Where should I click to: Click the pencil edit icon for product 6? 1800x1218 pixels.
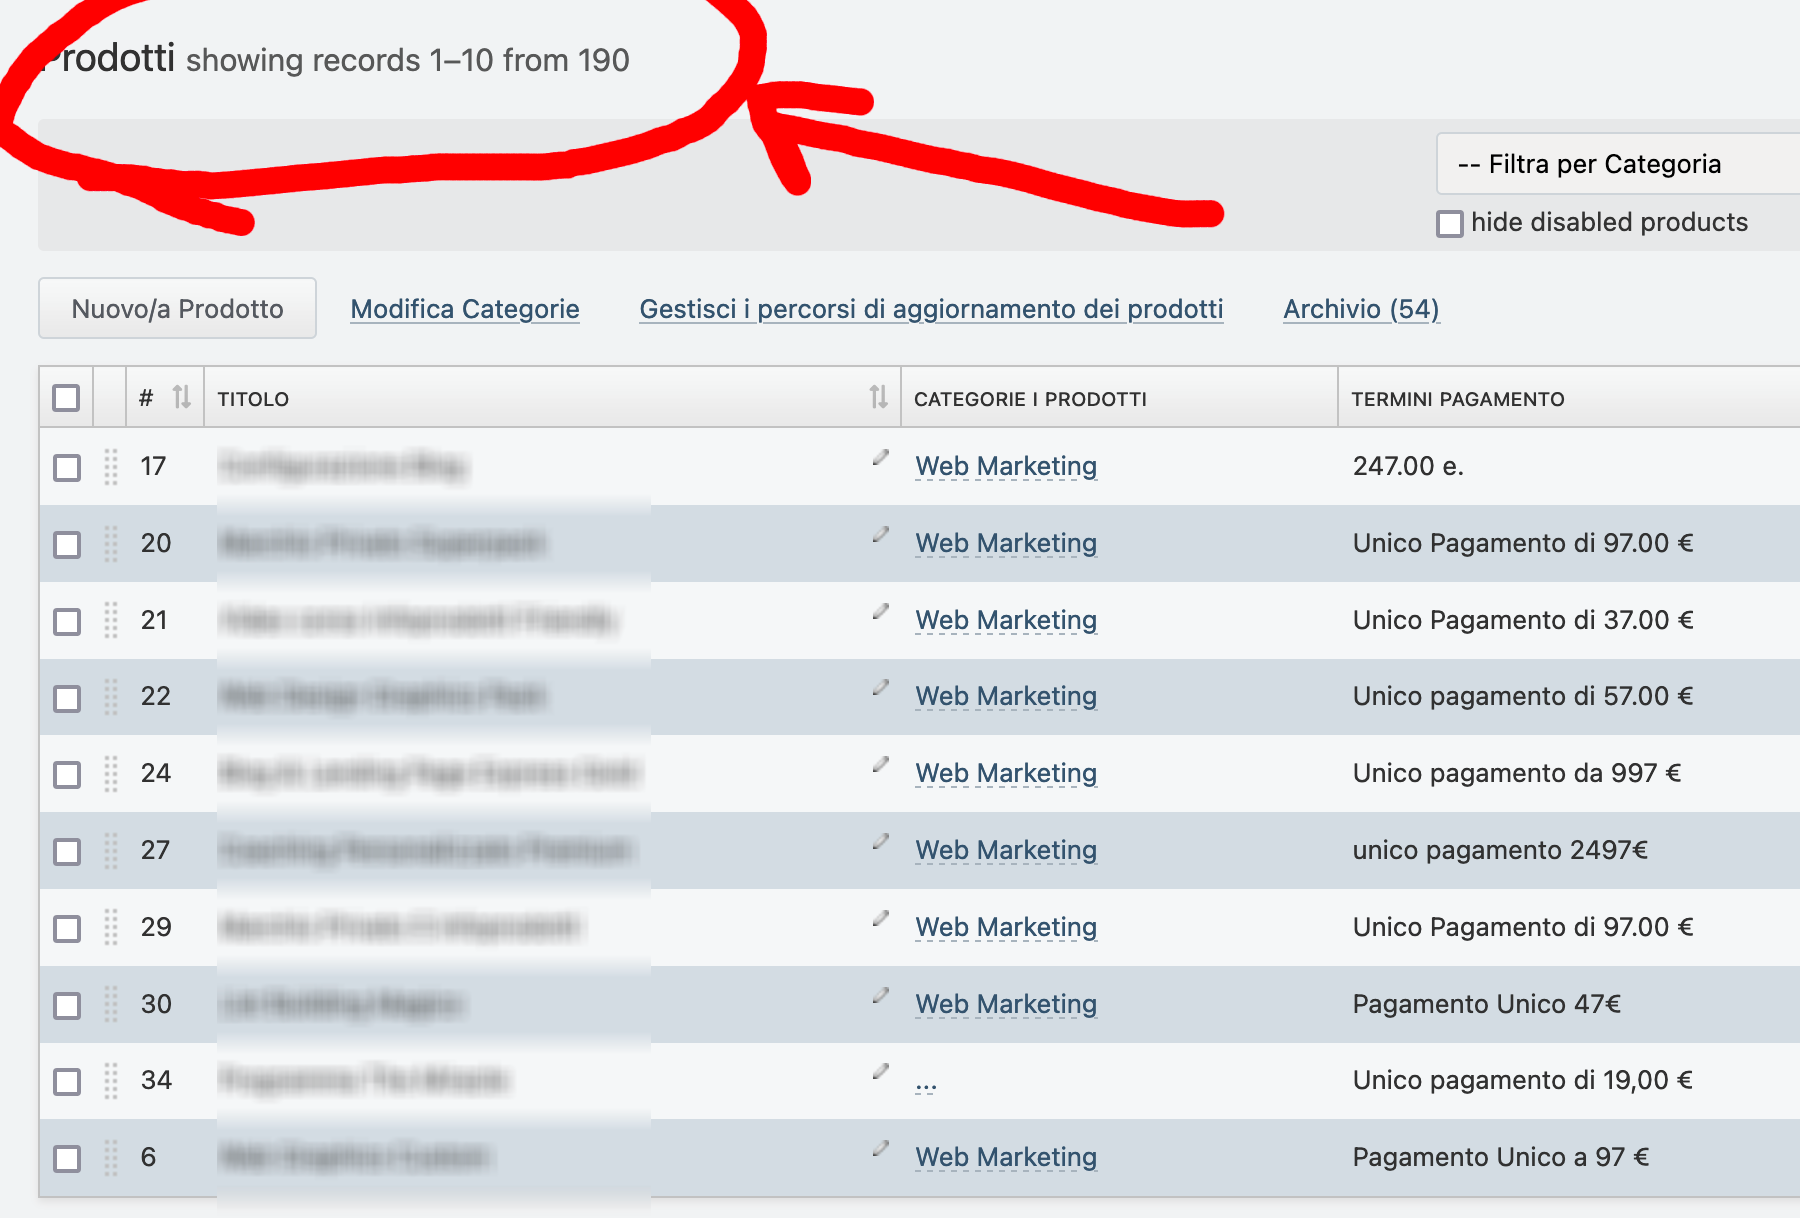(x=880, y=1149)
